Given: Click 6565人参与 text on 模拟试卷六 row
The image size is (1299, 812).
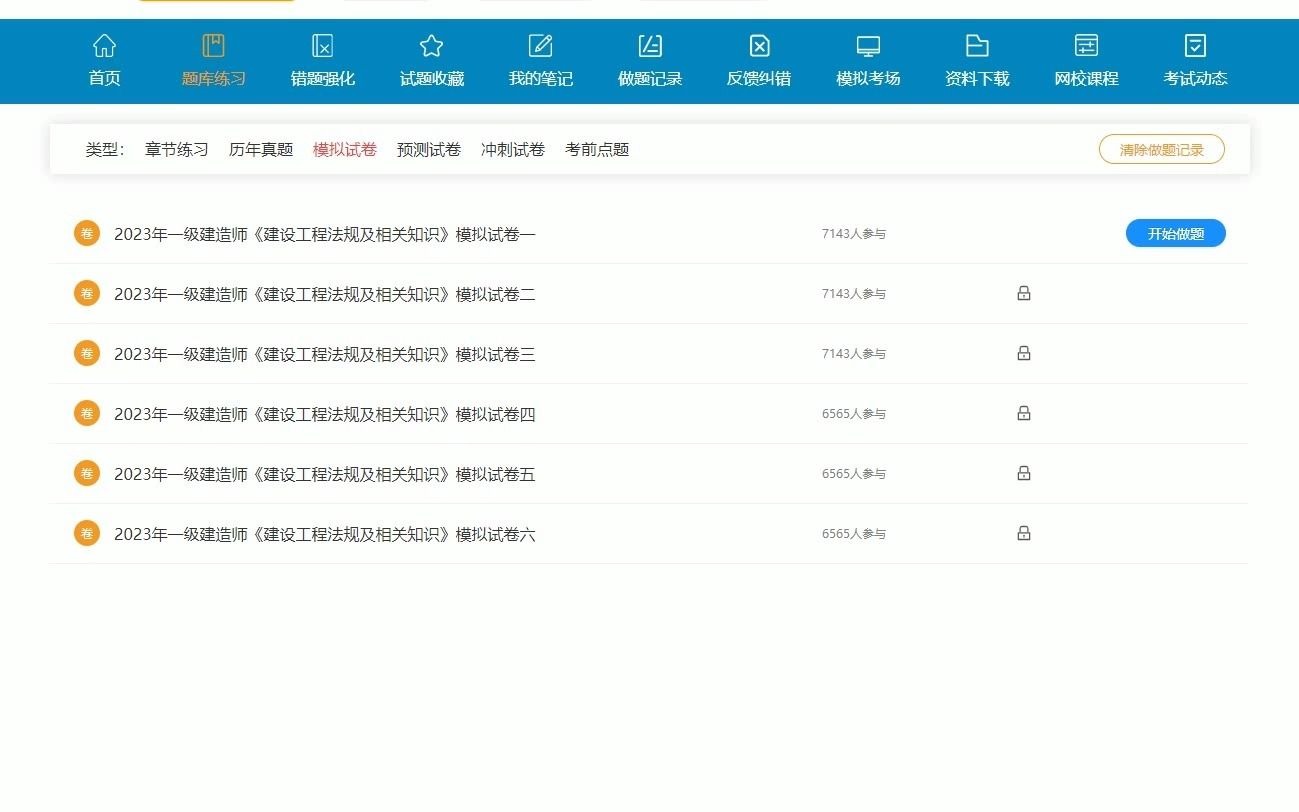Looking at the screenshot, I should tap(854, 534).
